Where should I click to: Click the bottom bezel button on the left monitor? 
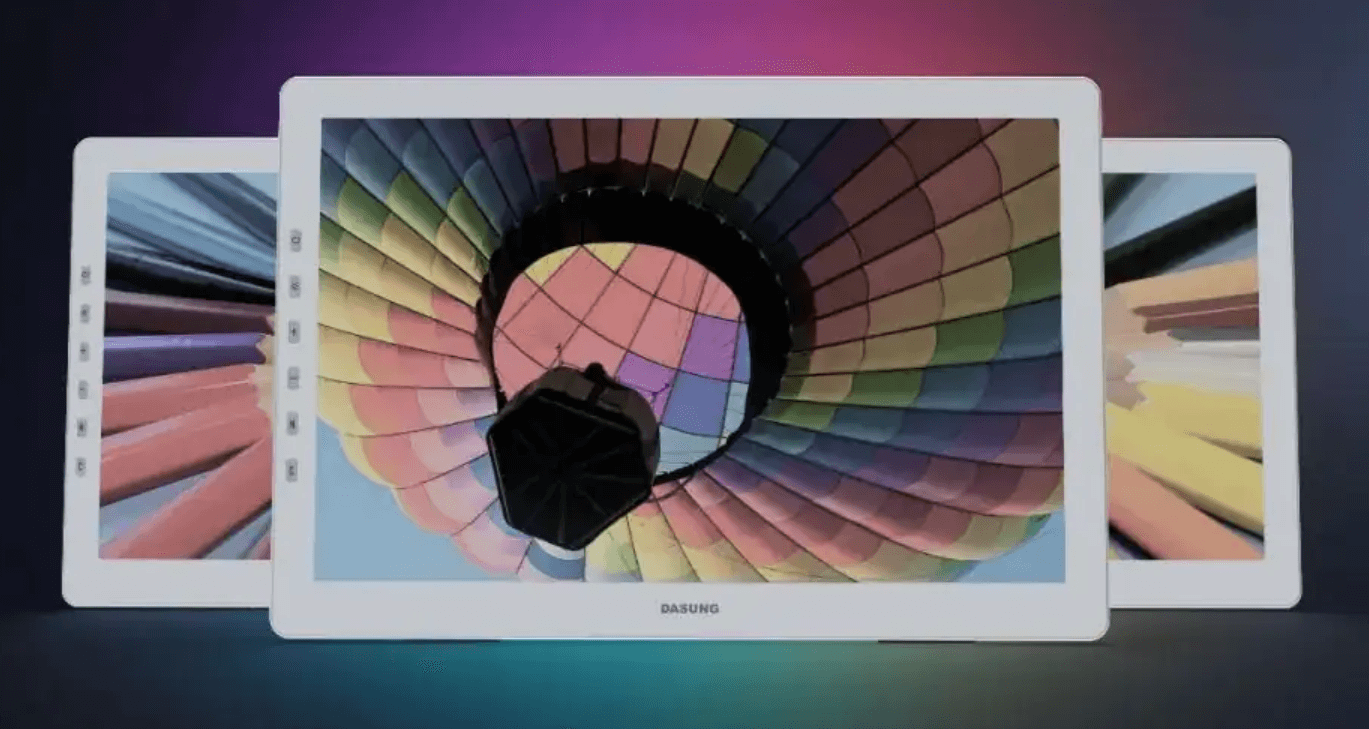pos(80,466)
